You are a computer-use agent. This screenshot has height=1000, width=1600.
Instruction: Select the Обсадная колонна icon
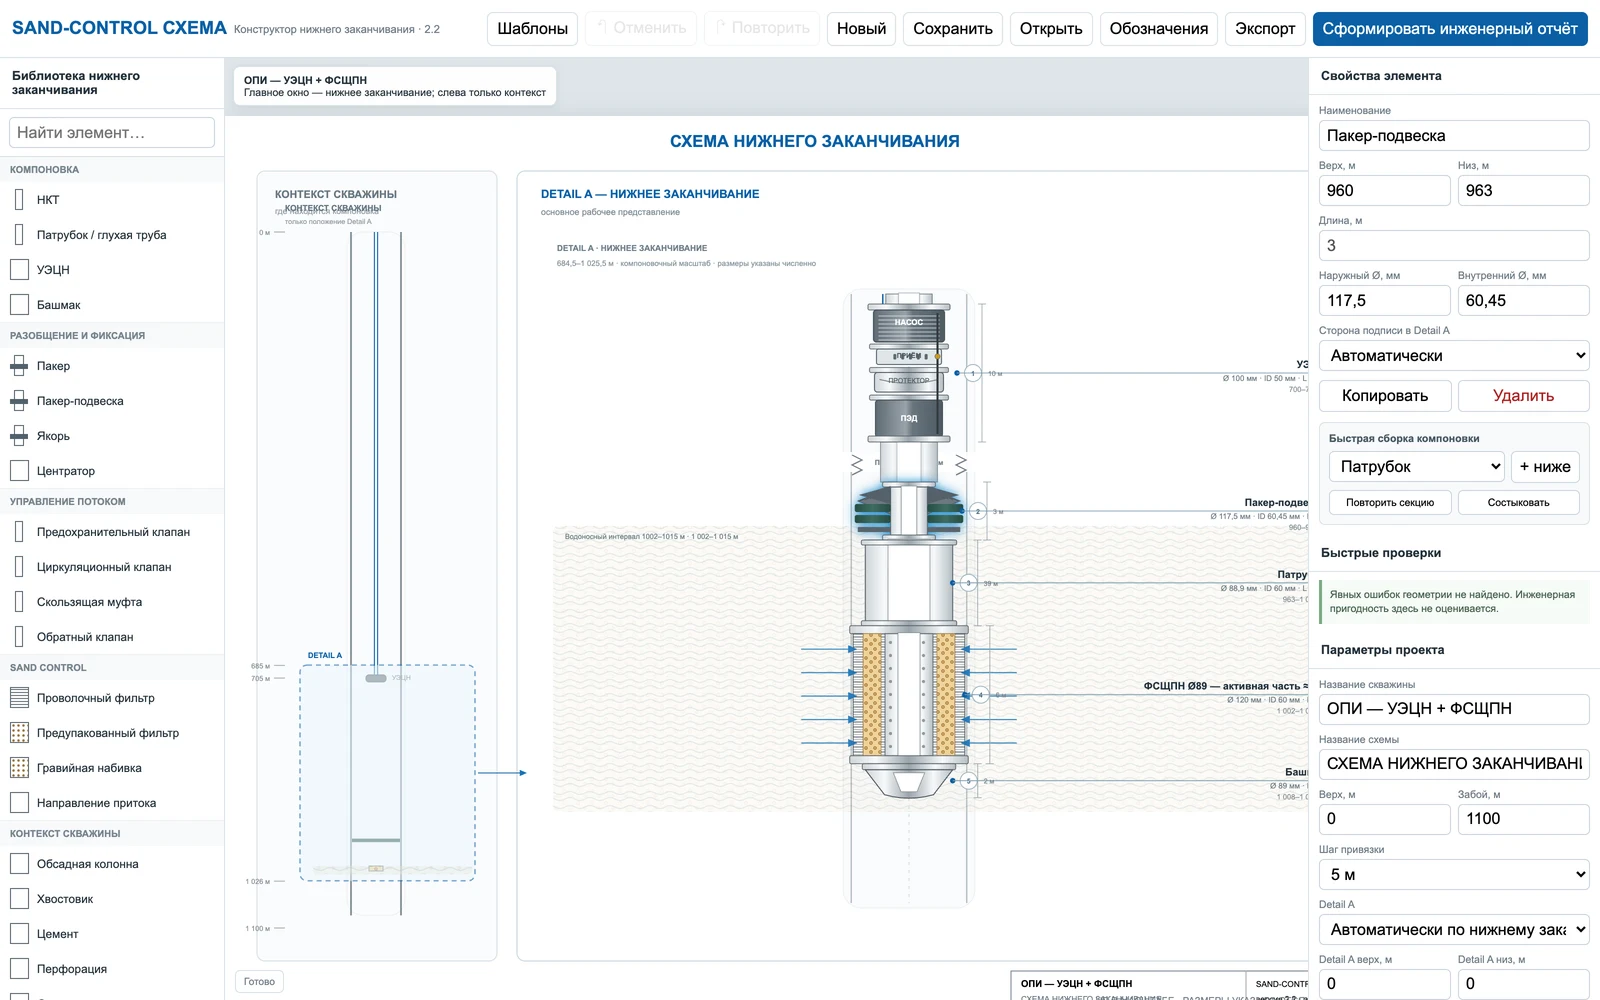tap(19, 864)
